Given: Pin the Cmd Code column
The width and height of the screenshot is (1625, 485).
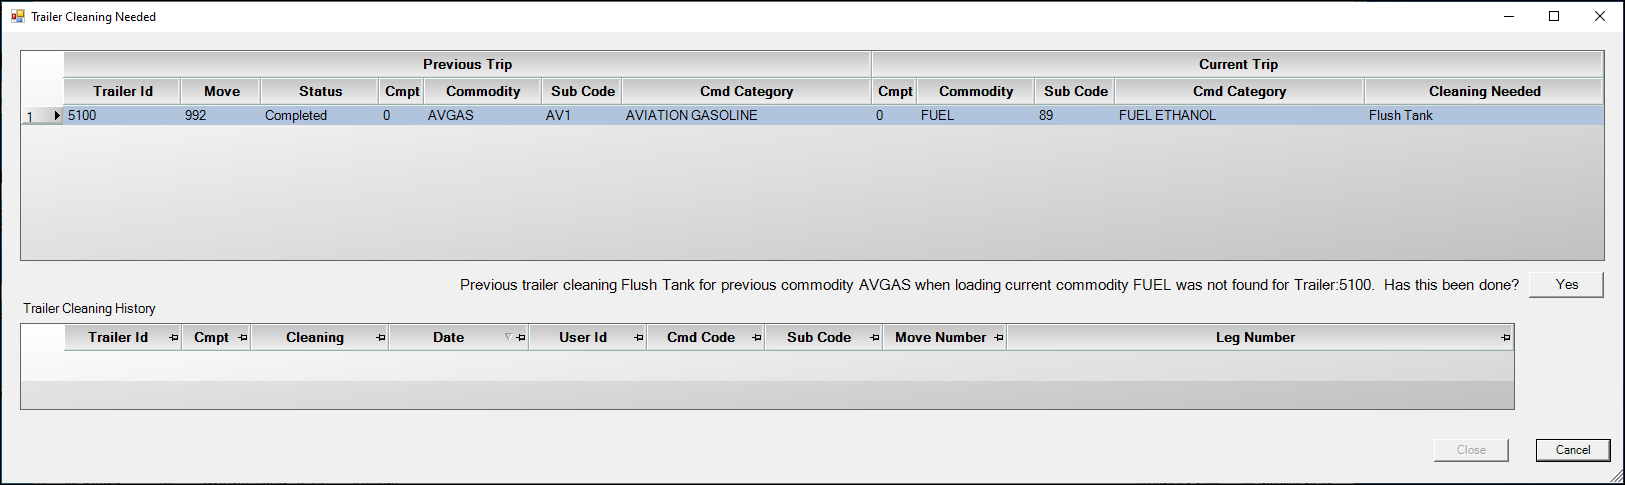Looking at the screenshot, I should point(757,338).
